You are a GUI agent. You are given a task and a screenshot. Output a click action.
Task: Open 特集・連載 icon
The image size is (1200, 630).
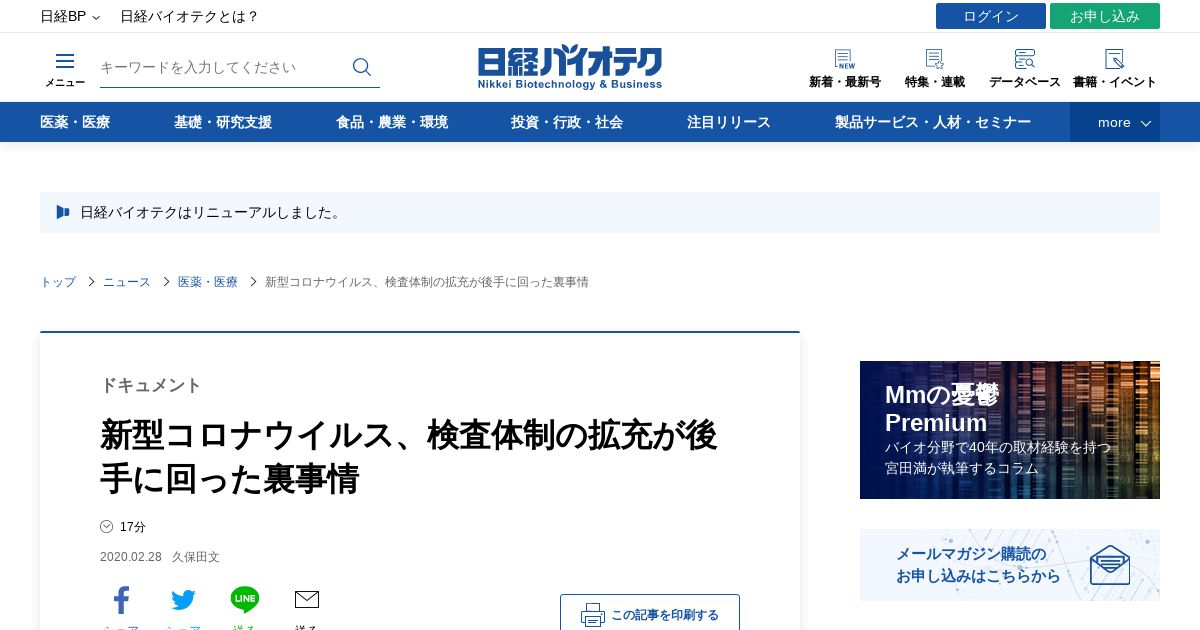click(935, 59)
